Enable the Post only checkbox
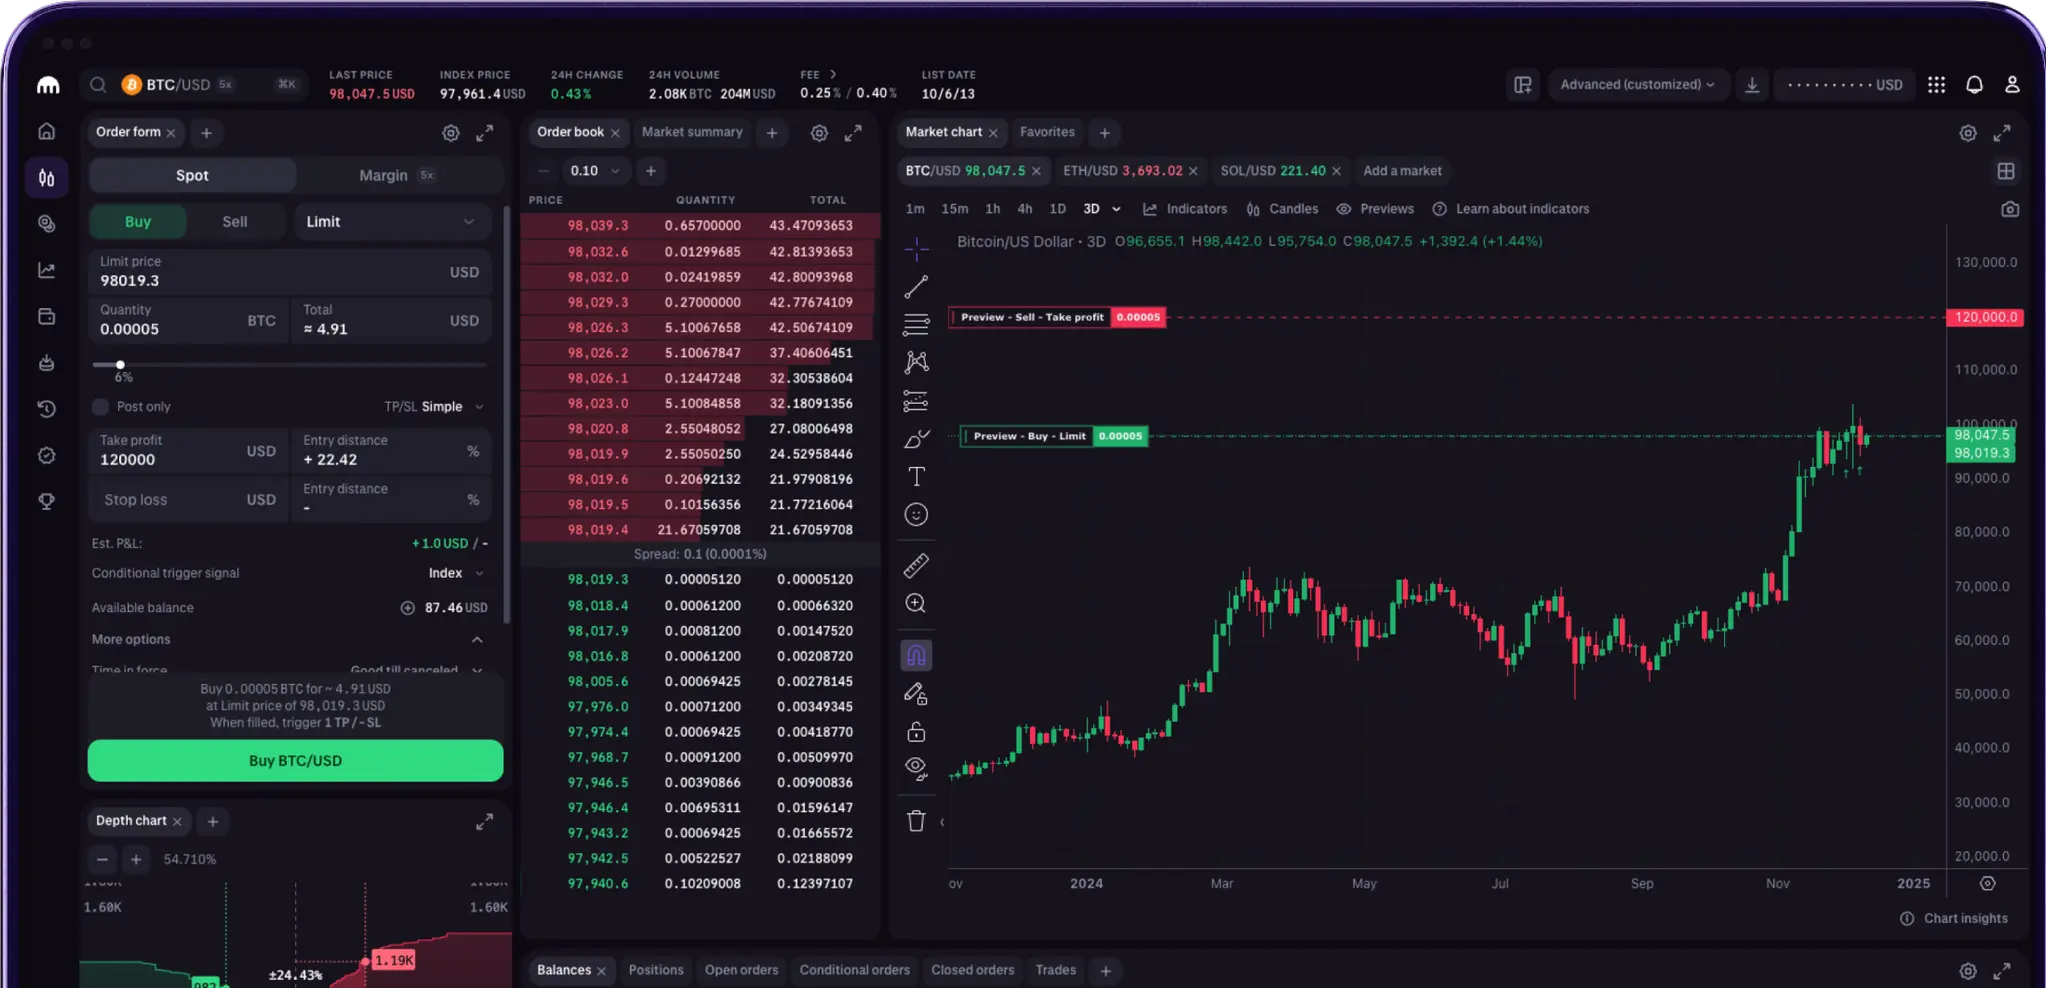The width and height of the screenshot is (2048, 988). point(100,407)
